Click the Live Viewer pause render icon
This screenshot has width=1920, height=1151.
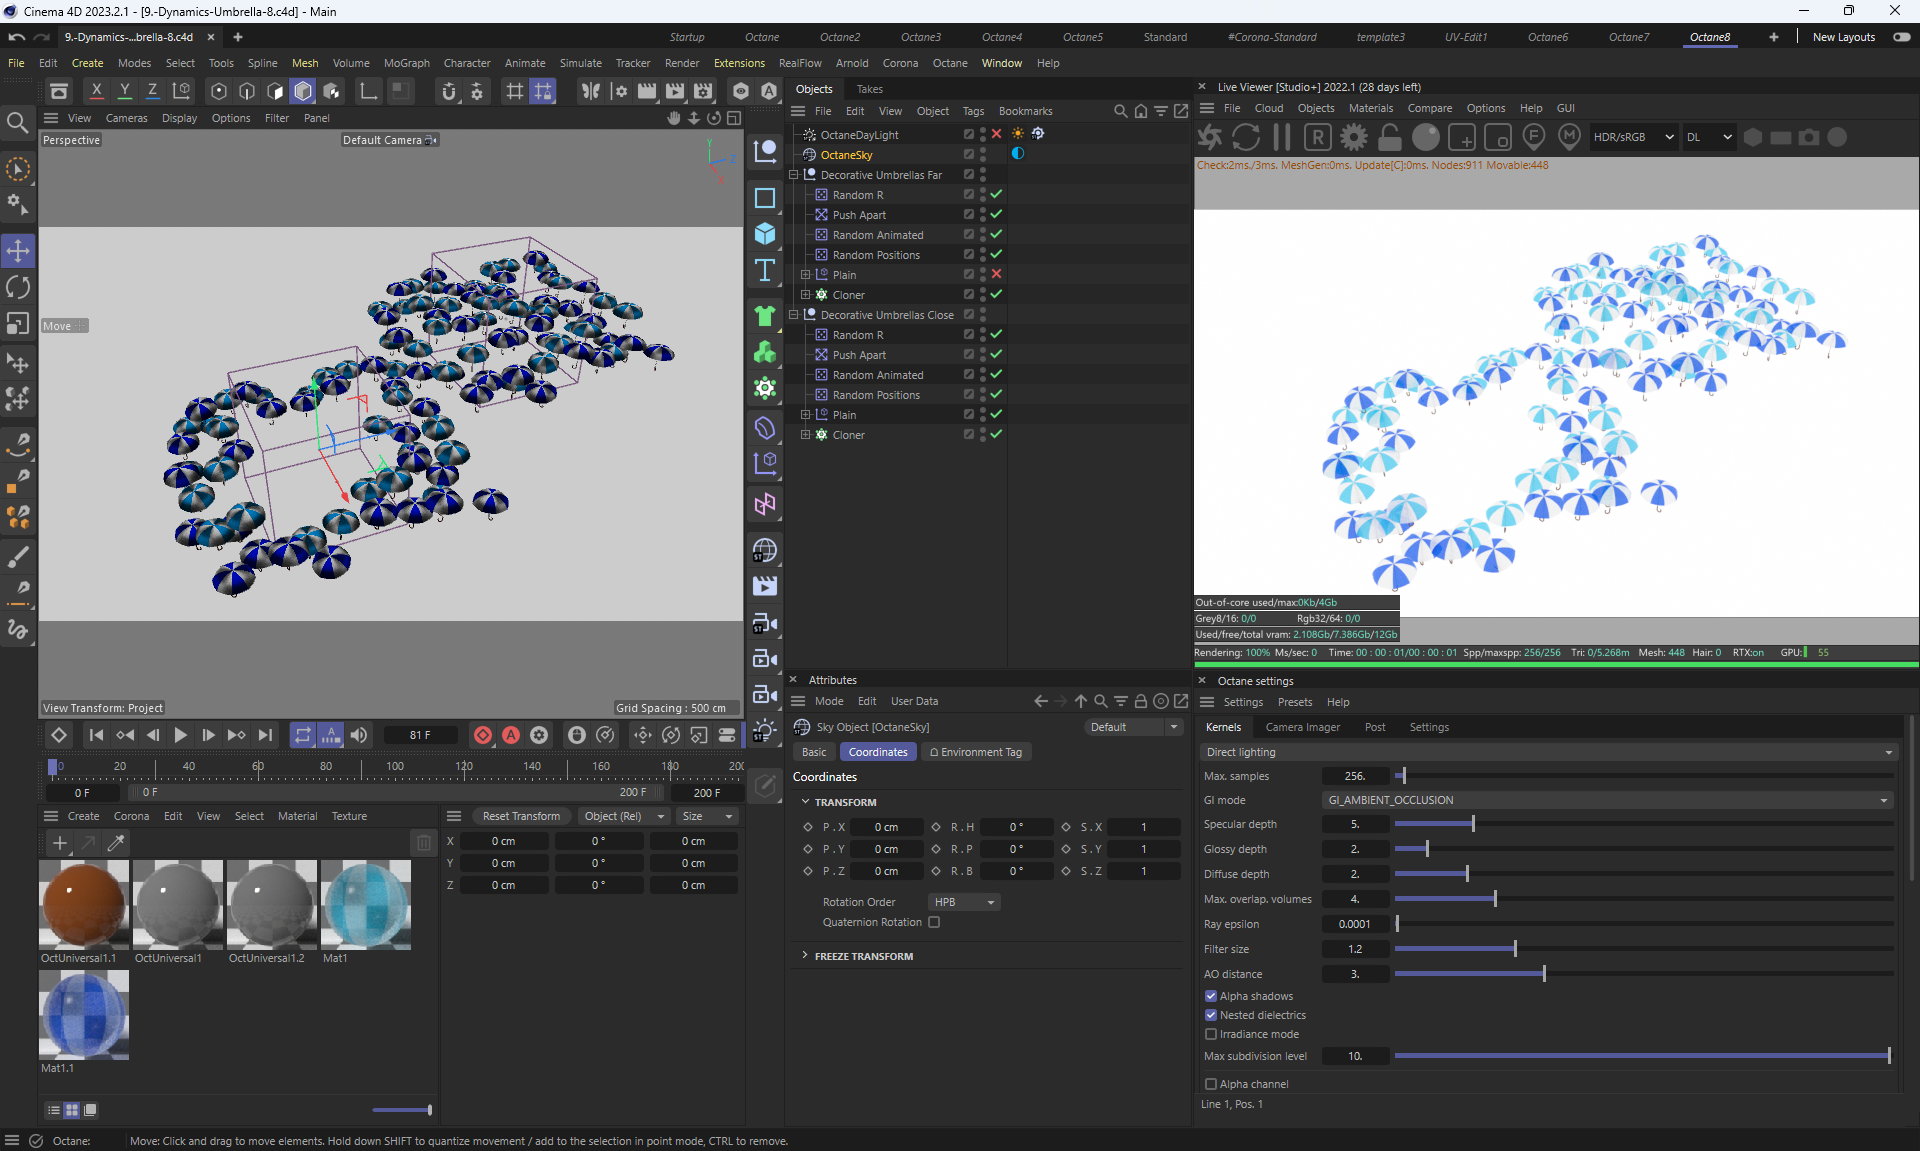[x=1282, y=137]
